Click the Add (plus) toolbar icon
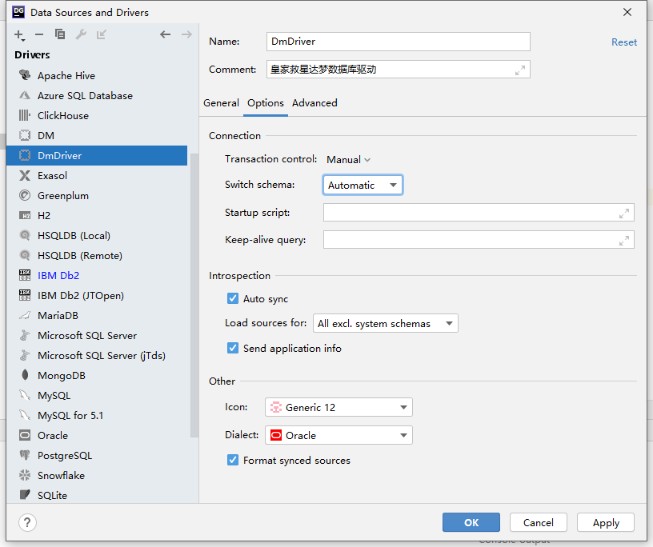This screenshot has width=653, height=547. click(19, 35)
